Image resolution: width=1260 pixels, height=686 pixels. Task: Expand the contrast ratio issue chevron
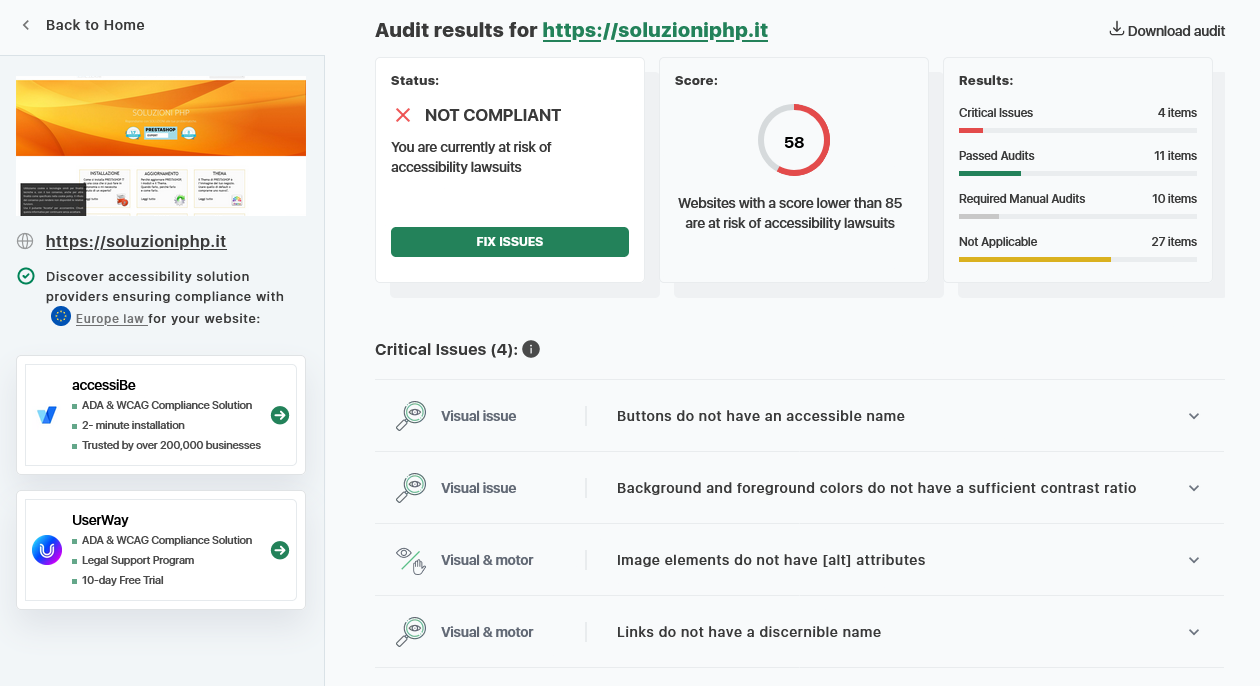tap(1193, 488)
